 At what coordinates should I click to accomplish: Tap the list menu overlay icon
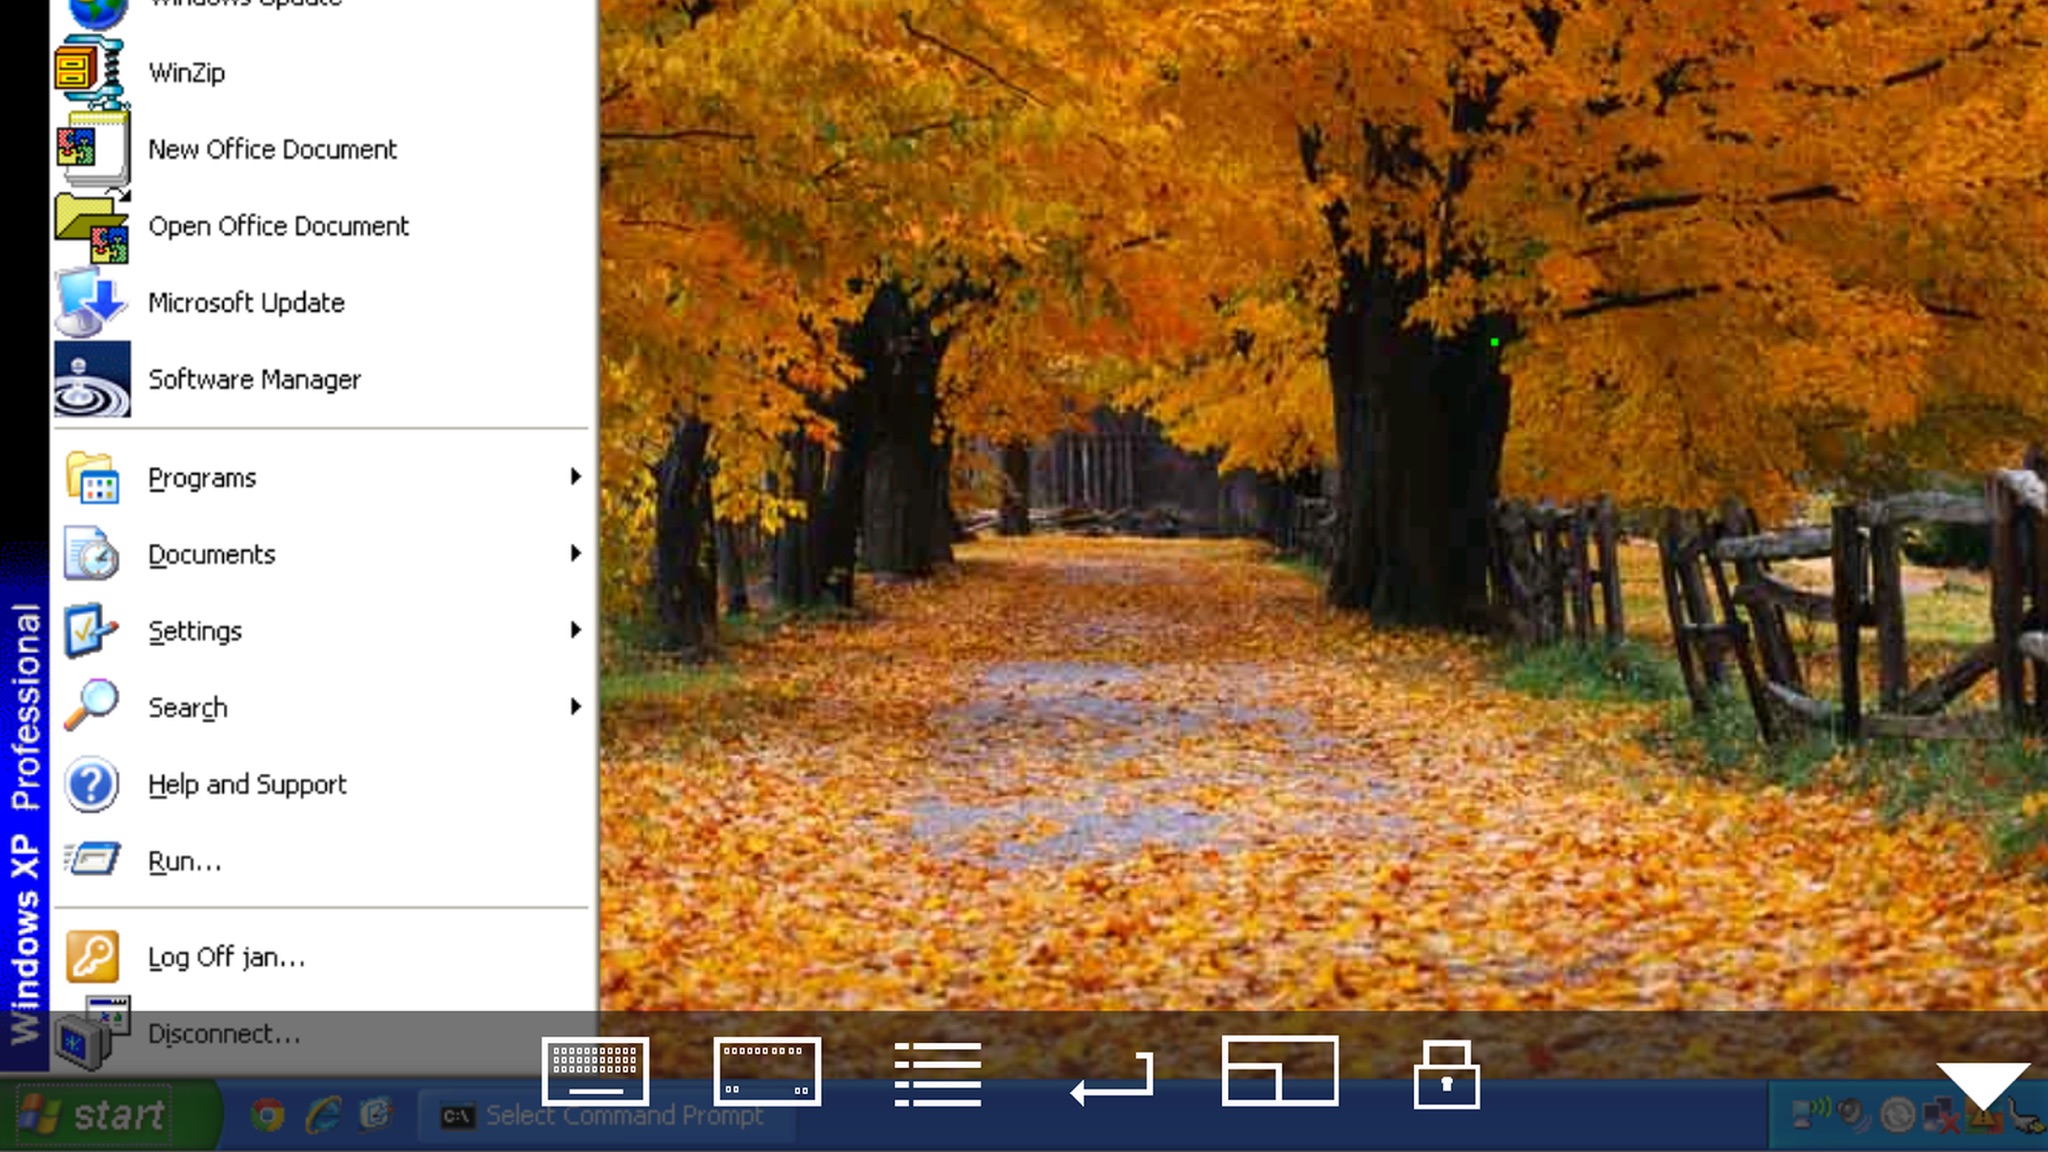coord(938,1074)
